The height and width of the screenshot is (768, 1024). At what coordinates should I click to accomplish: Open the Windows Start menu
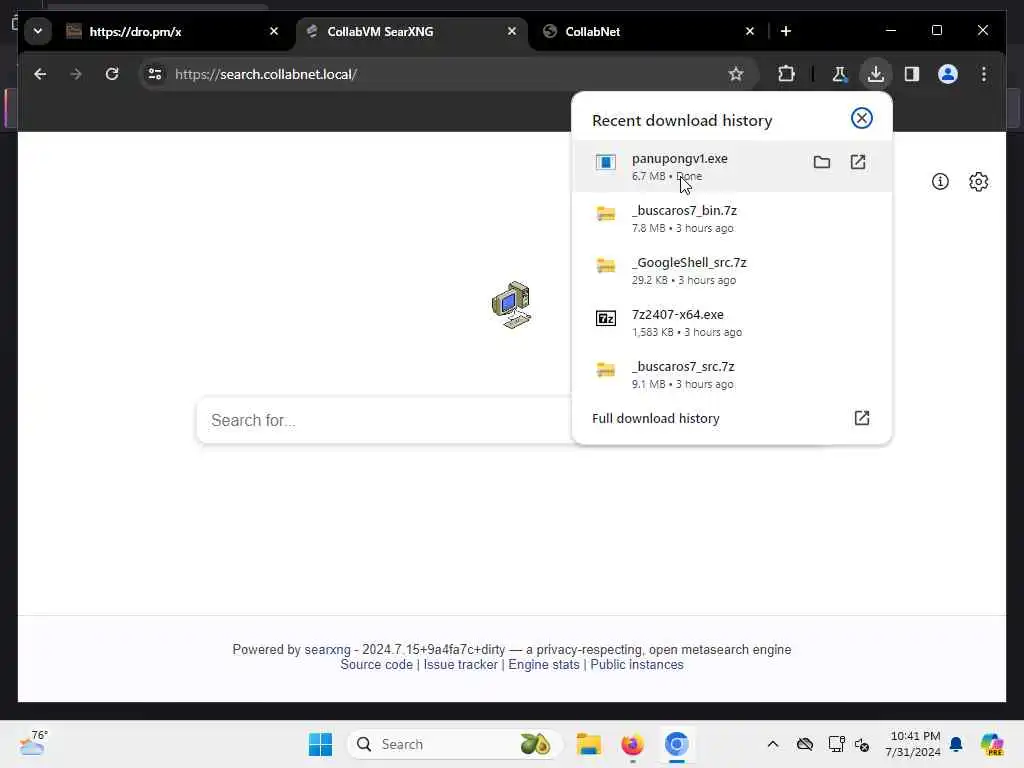(x=320, y=744)
